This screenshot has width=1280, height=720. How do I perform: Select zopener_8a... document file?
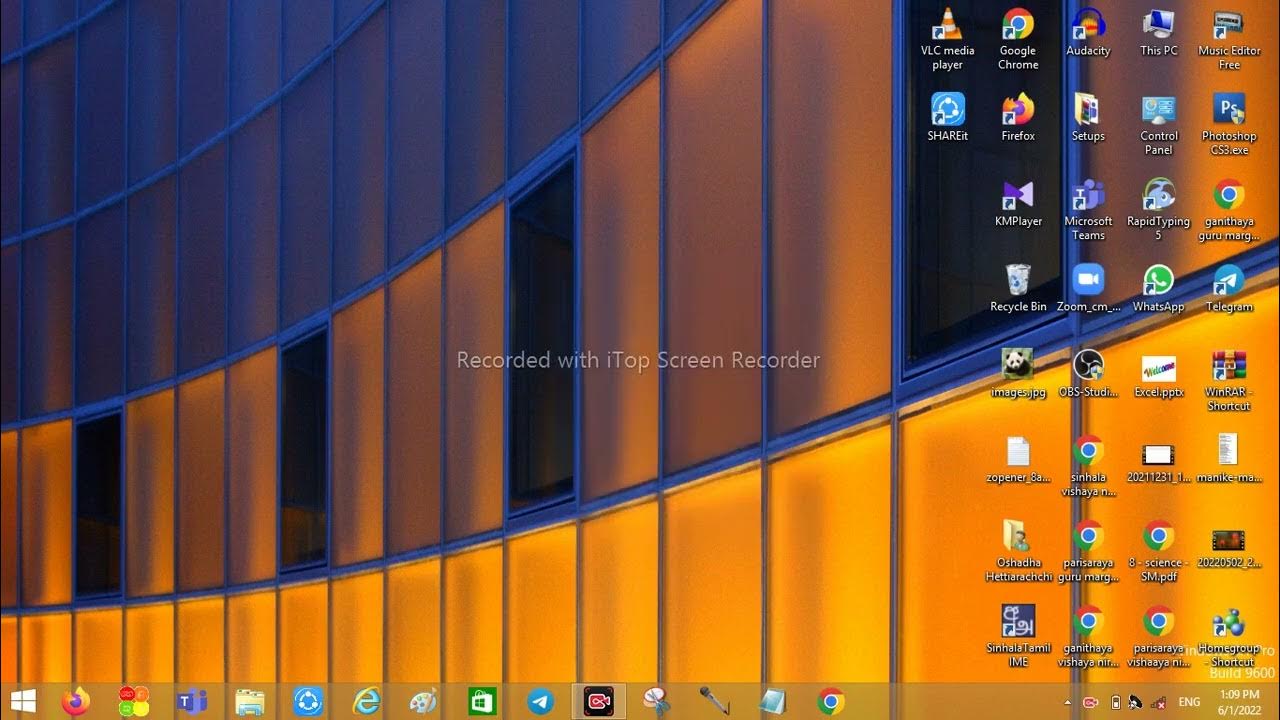click(1018, 458)
